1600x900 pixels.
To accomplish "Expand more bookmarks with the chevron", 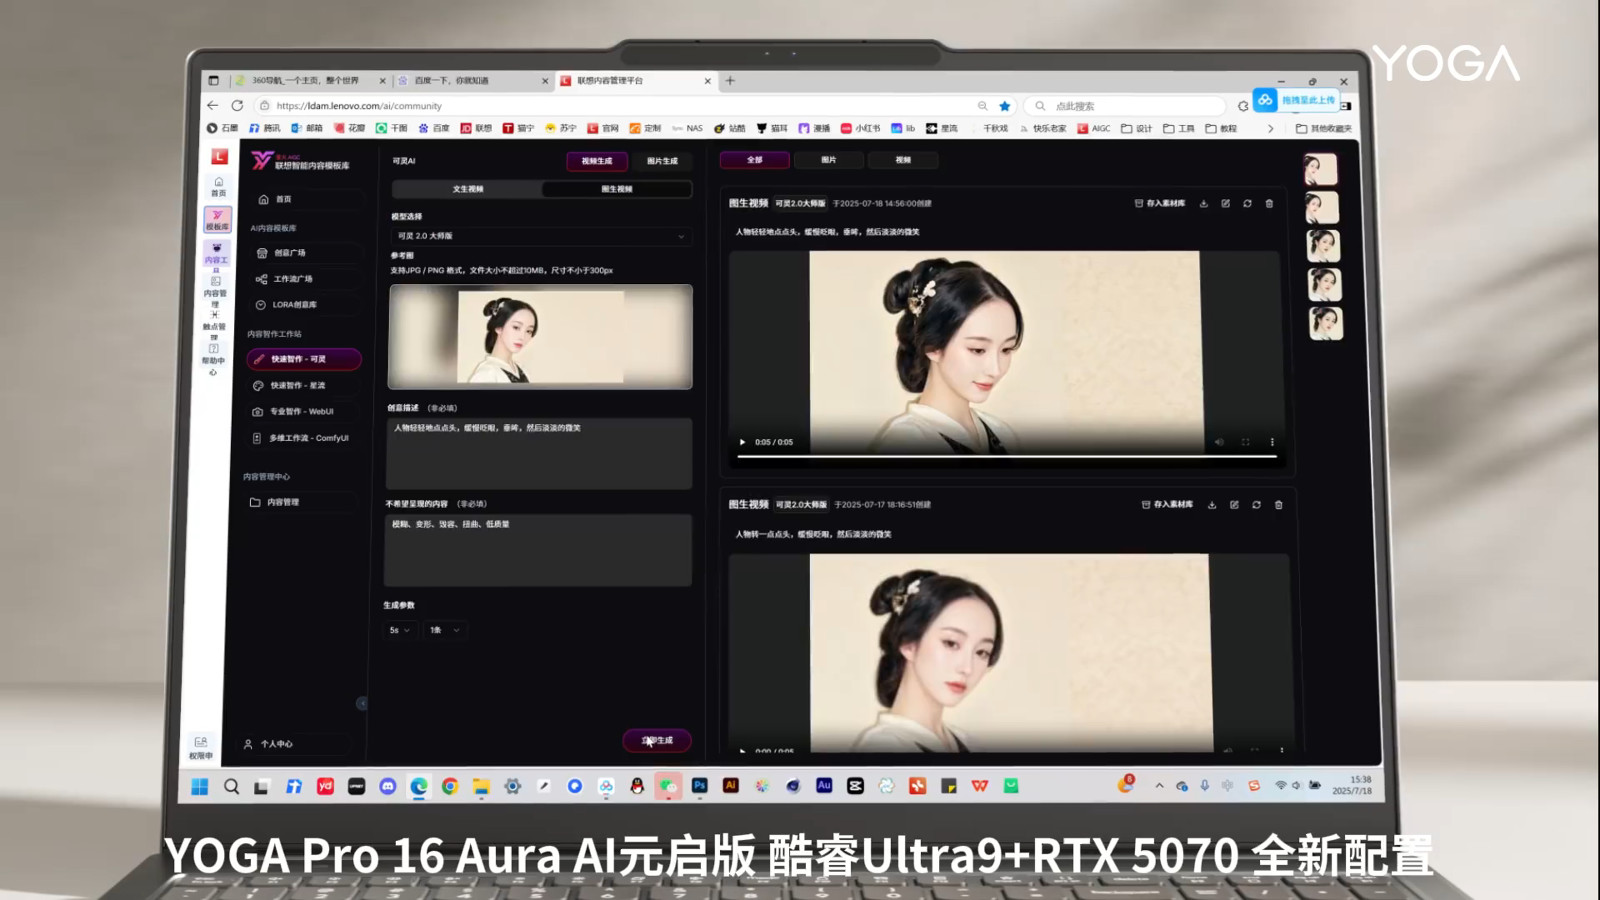I will coord(1271,129).
